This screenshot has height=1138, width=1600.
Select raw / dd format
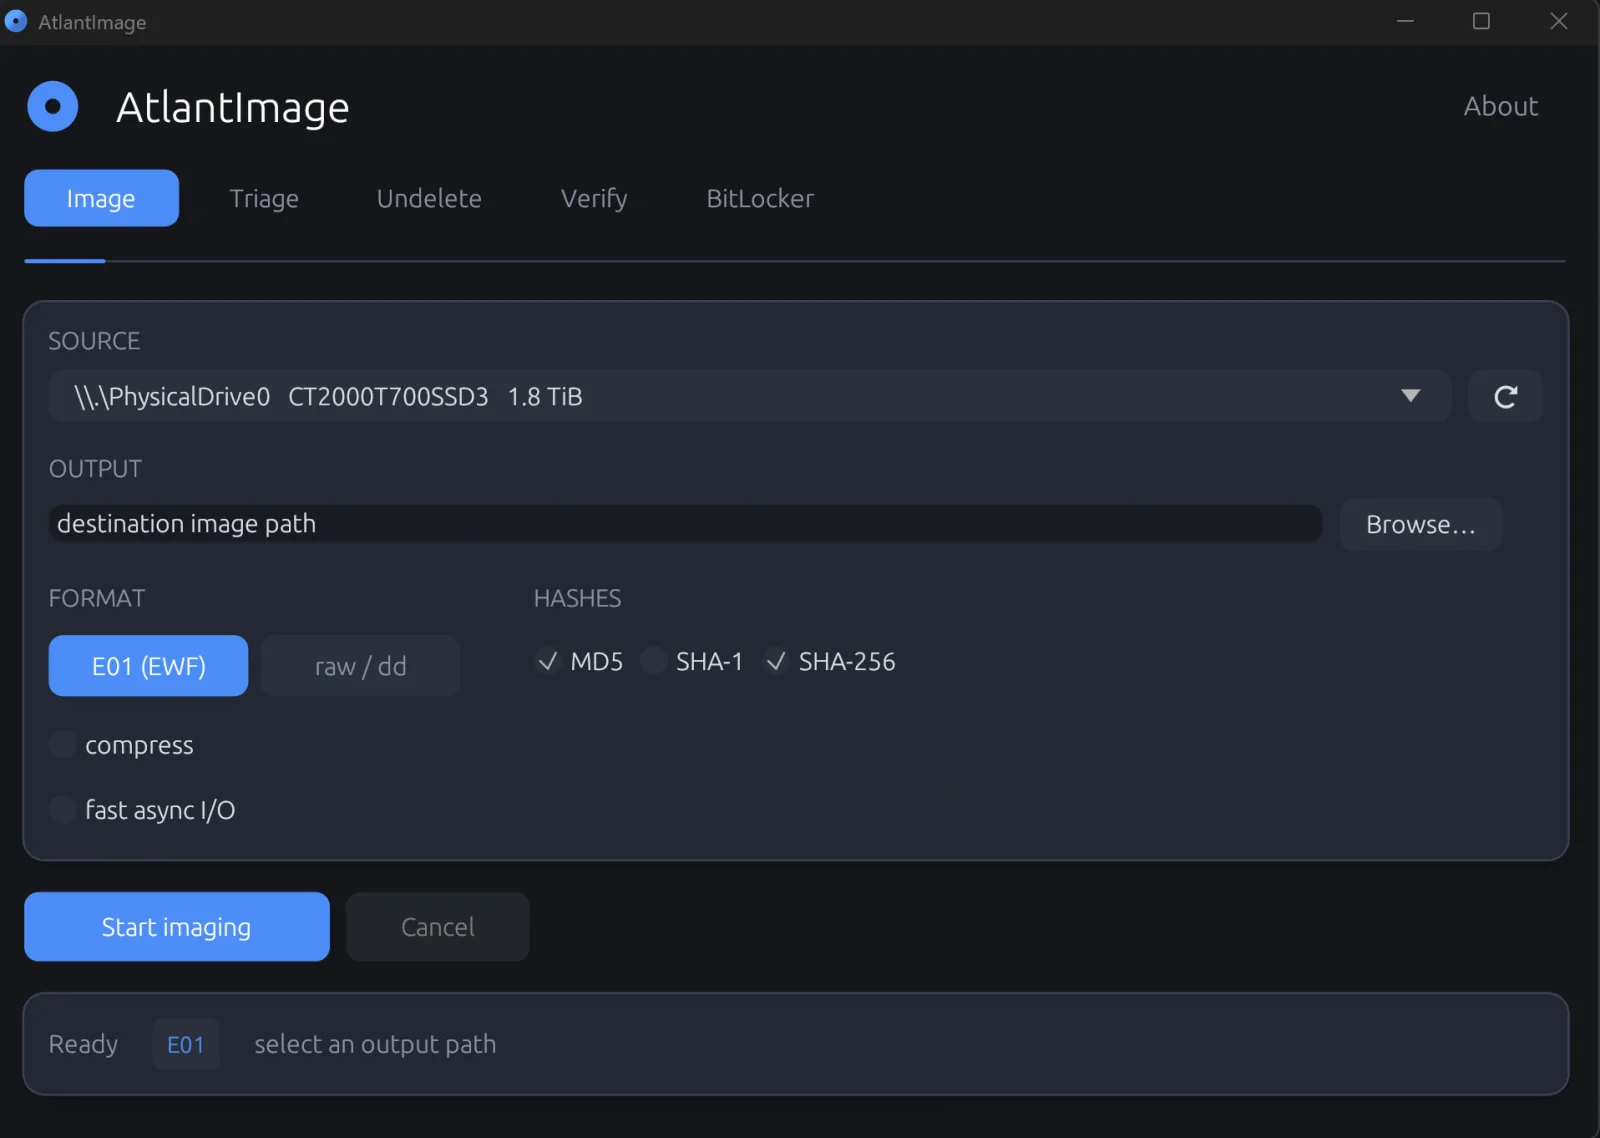point(360,666)
